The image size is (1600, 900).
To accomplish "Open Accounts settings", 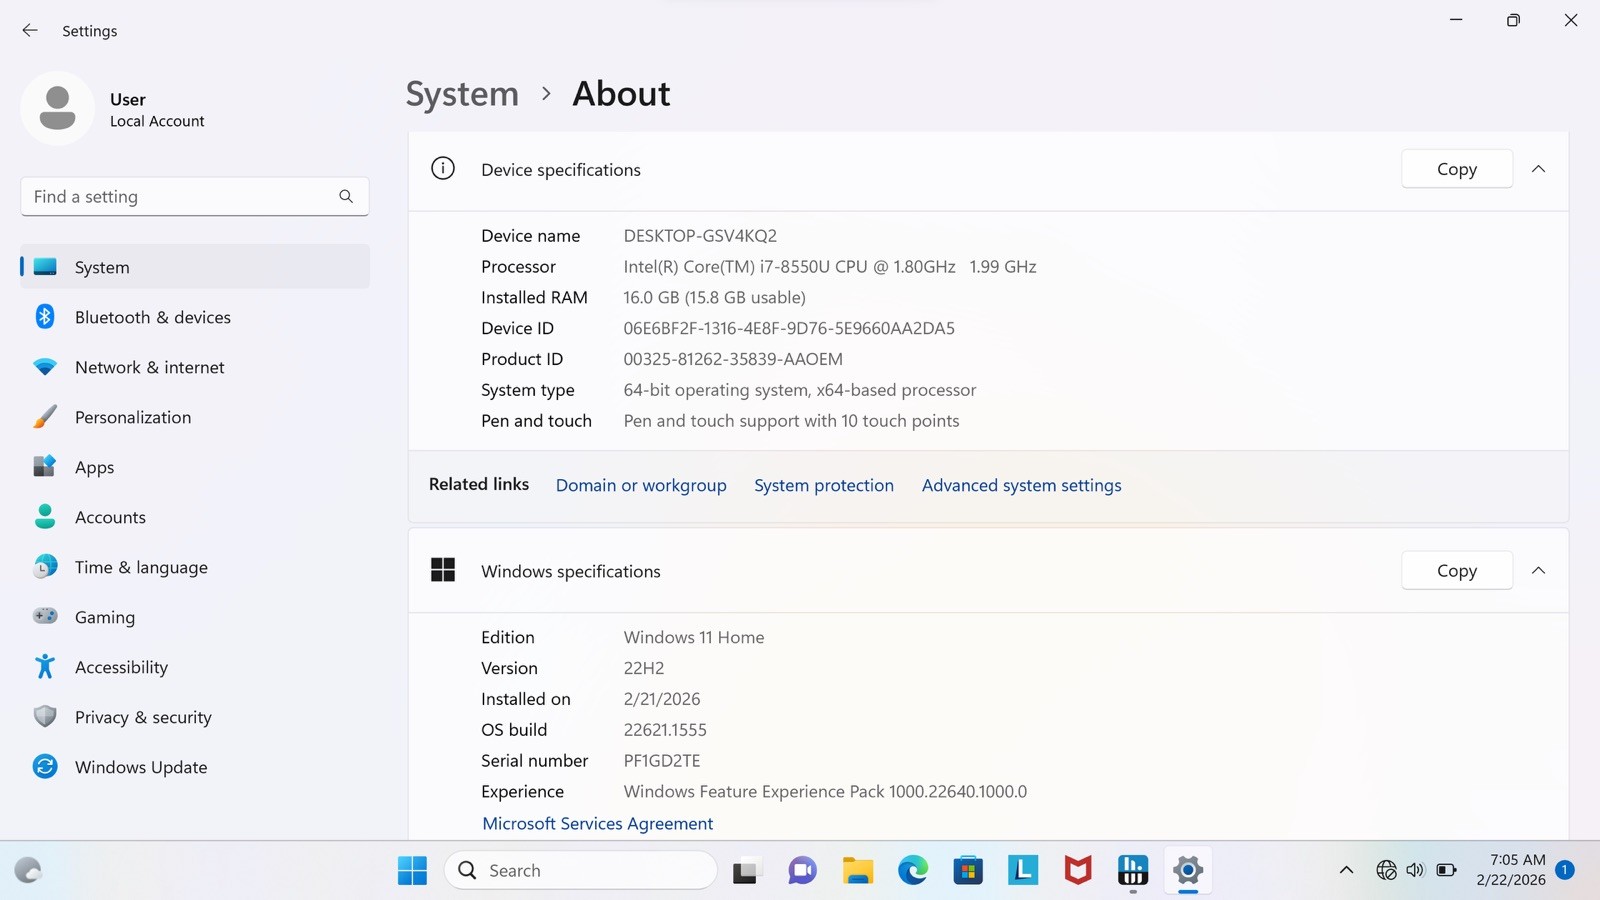I will 195,517.
